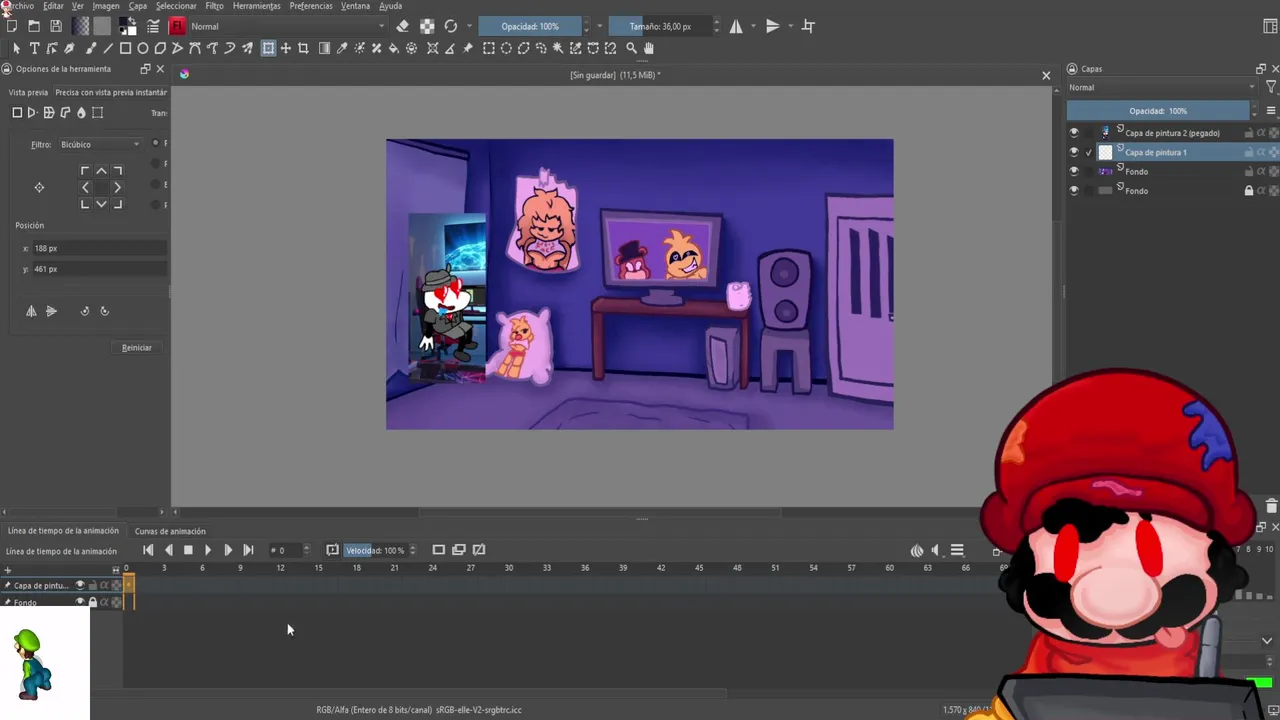The image size is (1280, 720).
Task: Toggle lock on Capa de pintura 1 layer
Action: click(1248, 152)
